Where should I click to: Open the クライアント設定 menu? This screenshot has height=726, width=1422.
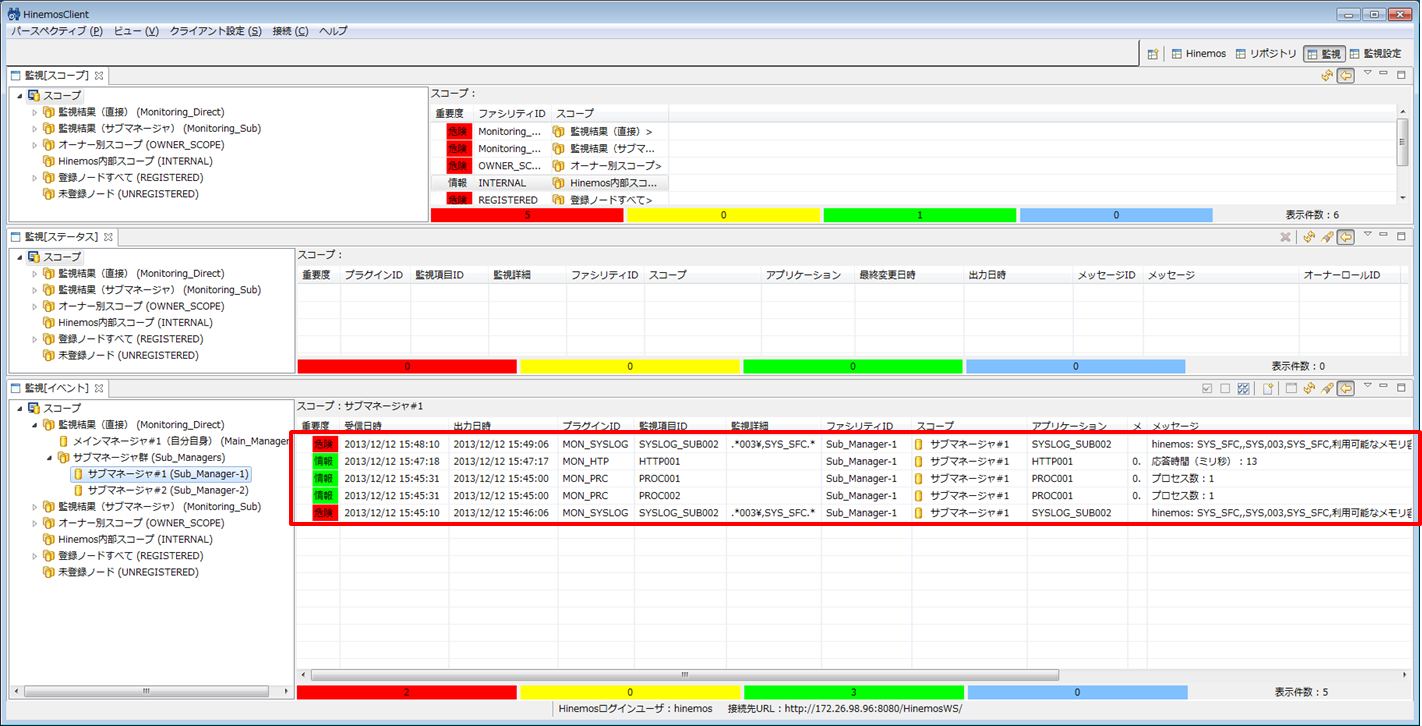[216, 31]
